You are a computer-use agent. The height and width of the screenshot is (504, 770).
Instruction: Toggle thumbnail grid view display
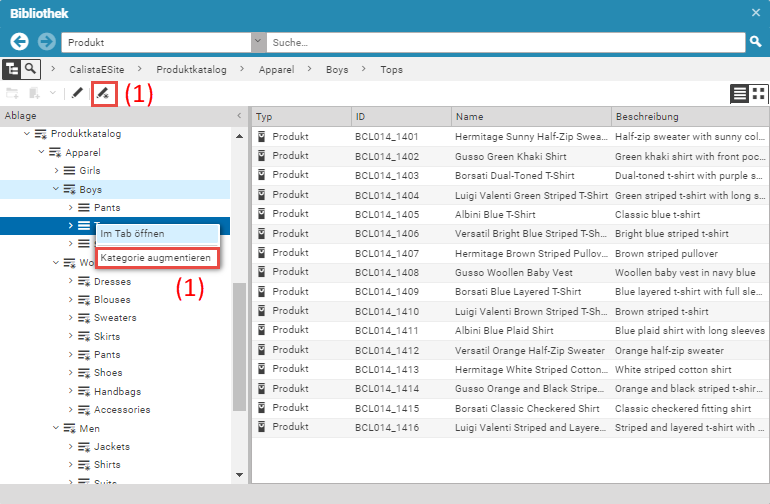click(x=759, y=94)
